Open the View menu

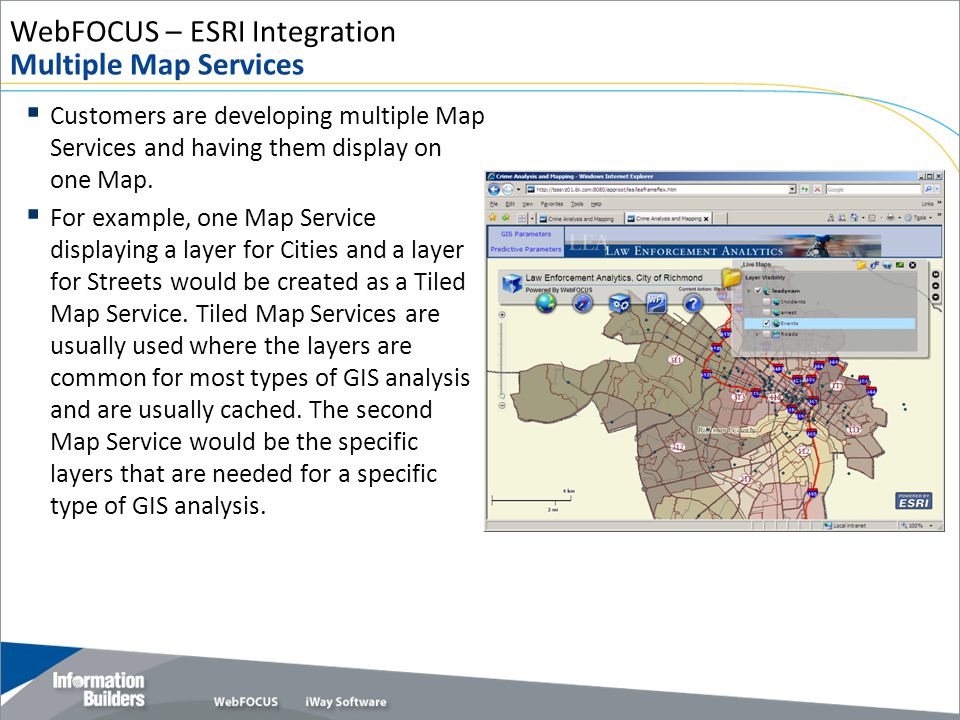coord(528,204)
